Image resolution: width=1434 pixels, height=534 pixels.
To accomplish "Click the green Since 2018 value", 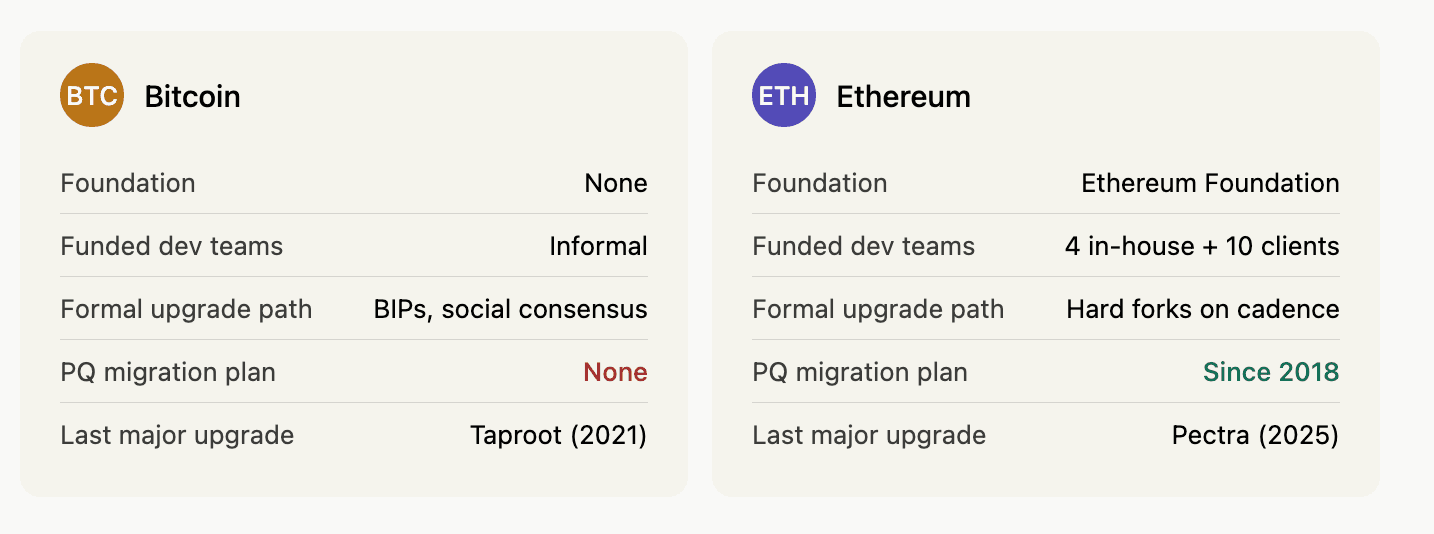I will 1270,372.
